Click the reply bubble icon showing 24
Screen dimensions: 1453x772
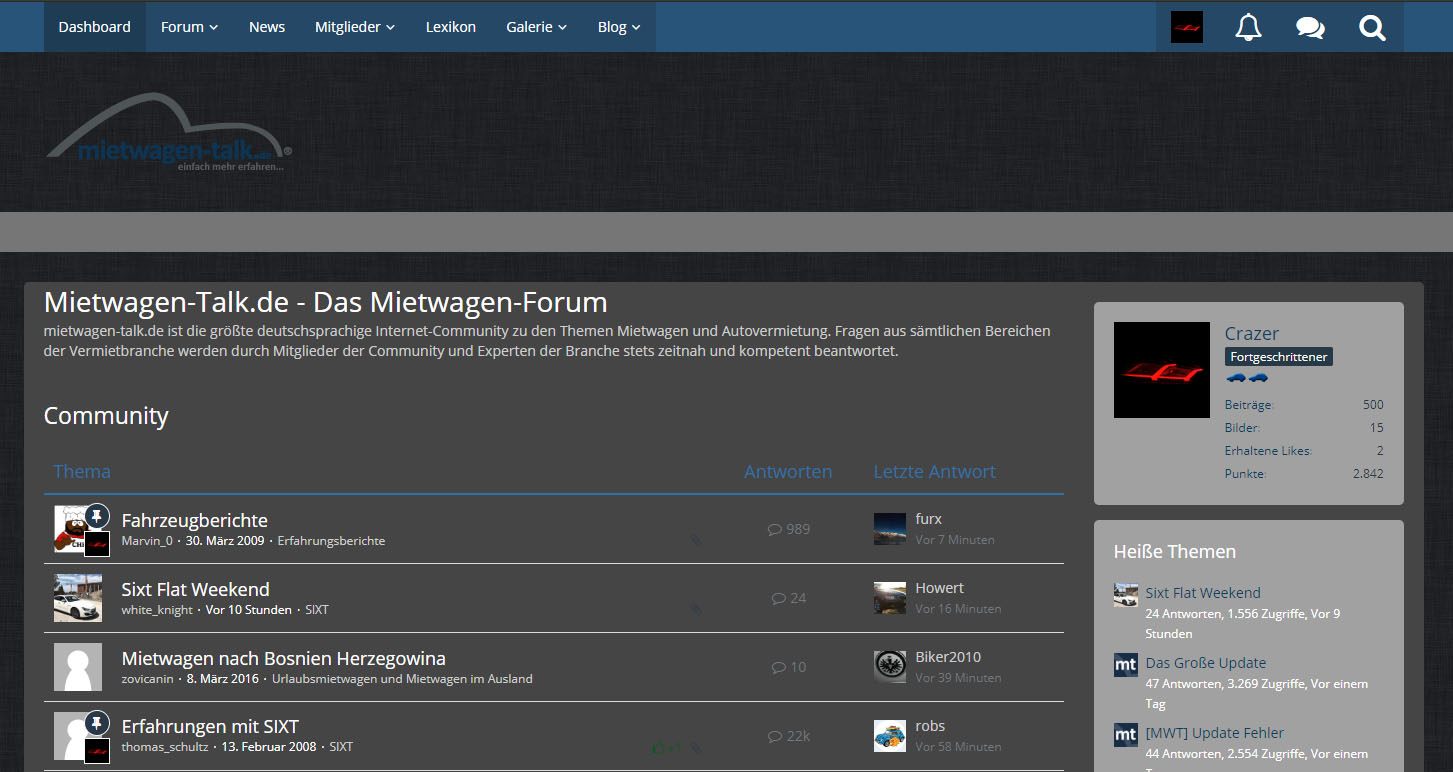point(779,598)
